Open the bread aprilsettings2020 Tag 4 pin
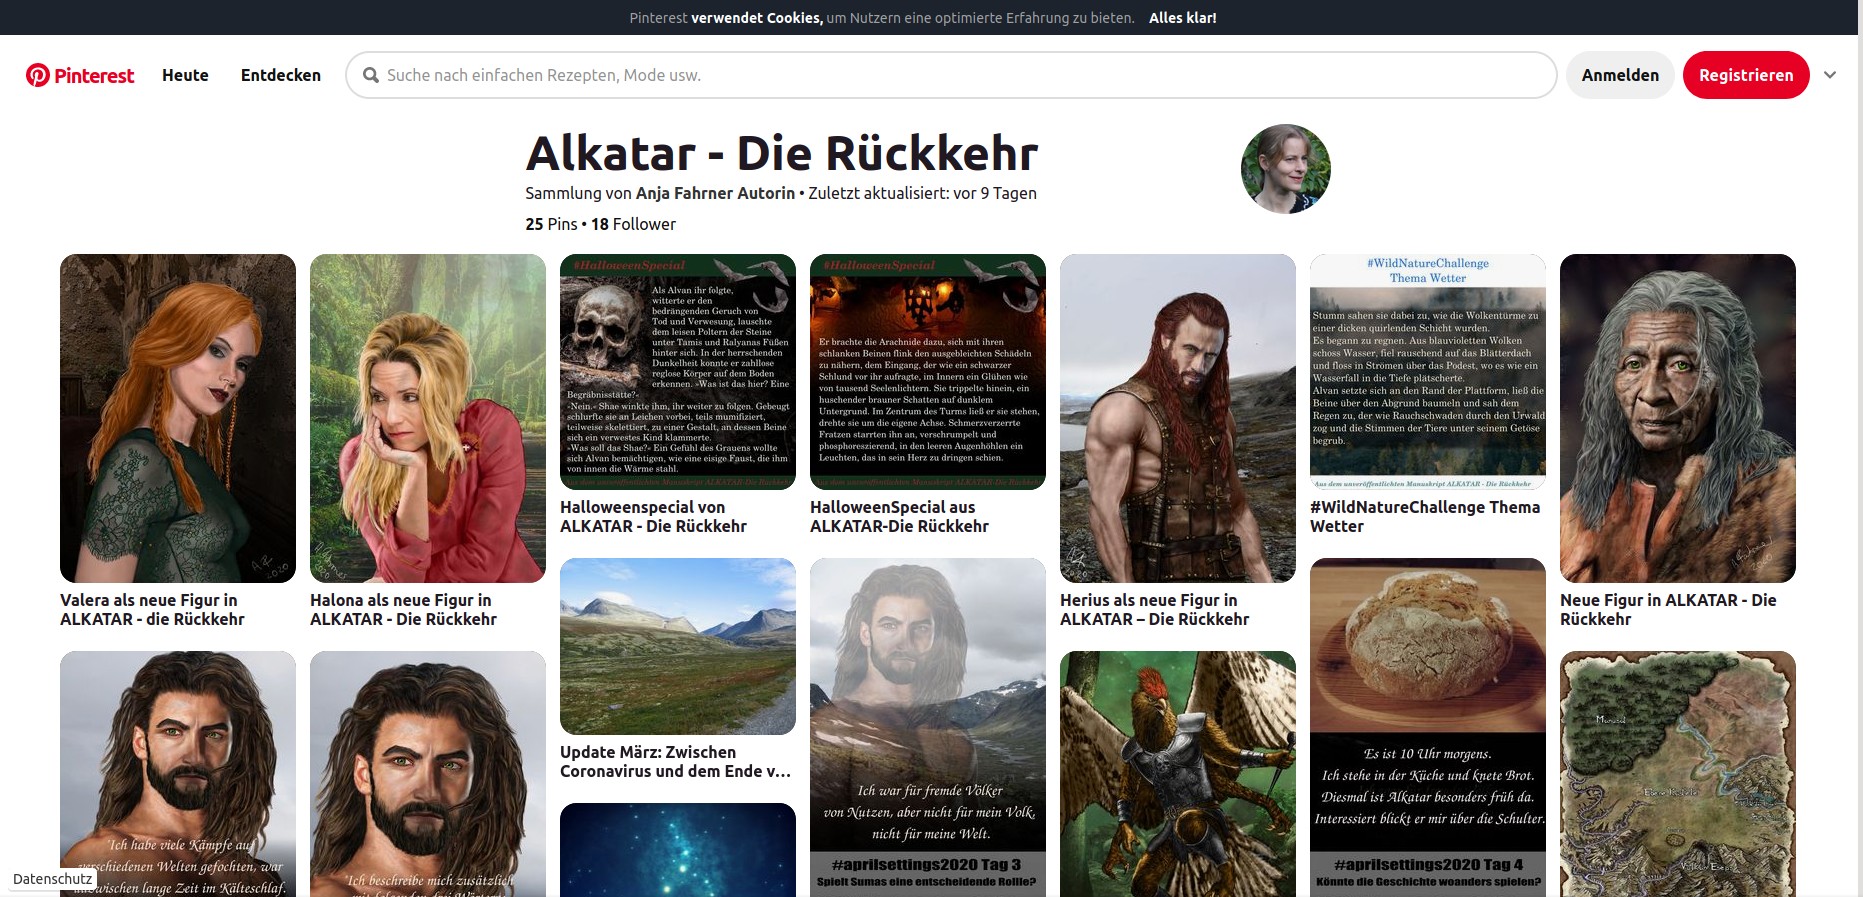The height and width of the screenshot is (897, 1863). (1428, 727)
